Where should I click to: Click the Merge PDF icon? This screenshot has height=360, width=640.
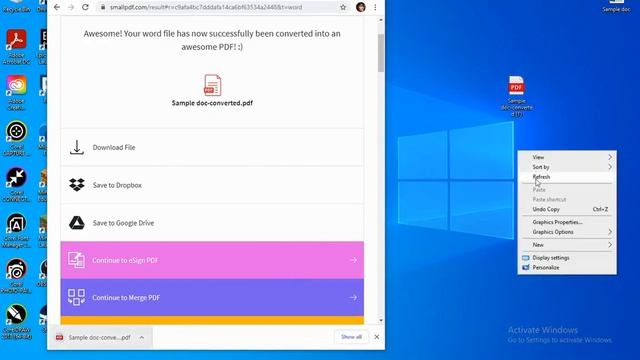pyautogui.click(x=77, y=298)
